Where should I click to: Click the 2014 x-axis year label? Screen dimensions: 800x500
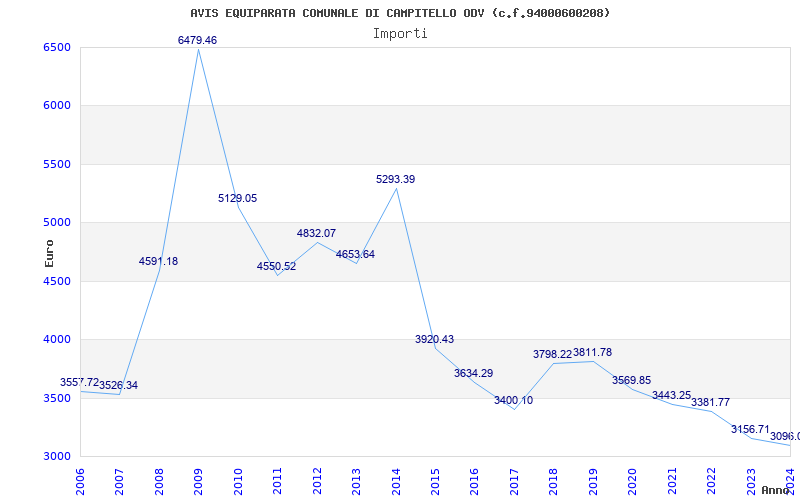coord(395,482)
